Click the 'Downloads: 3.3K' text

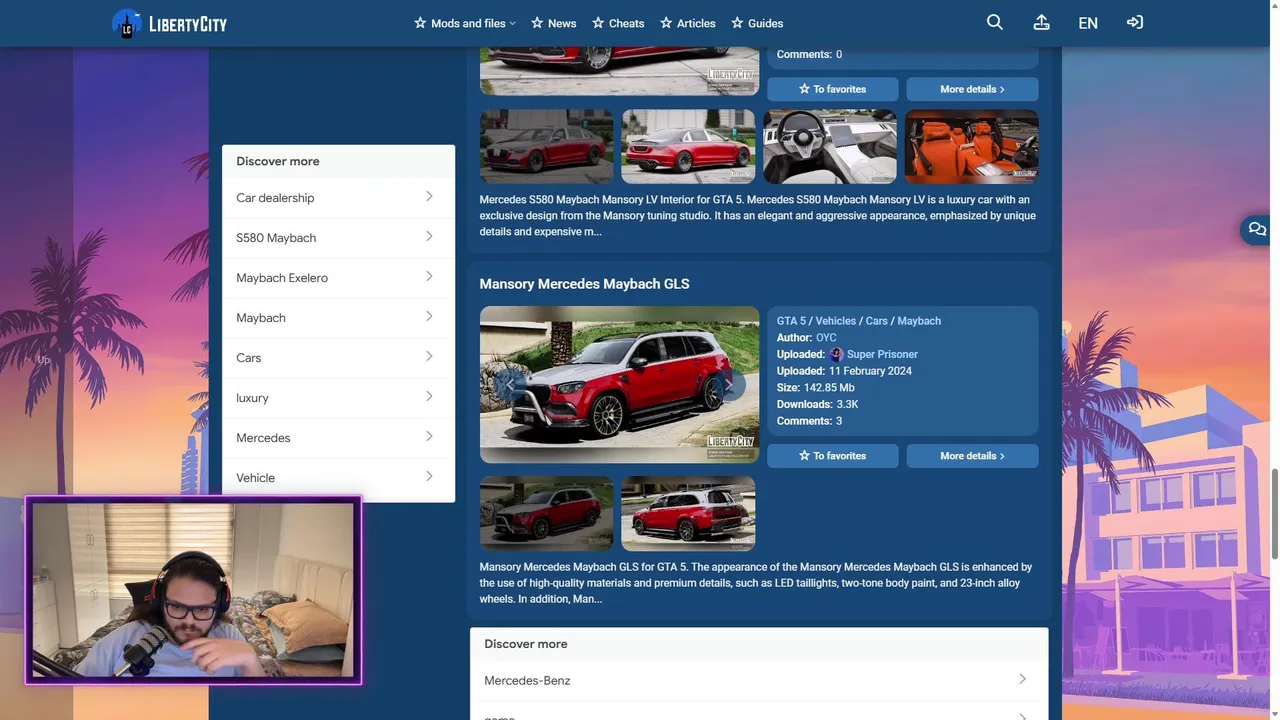[817, 404]
